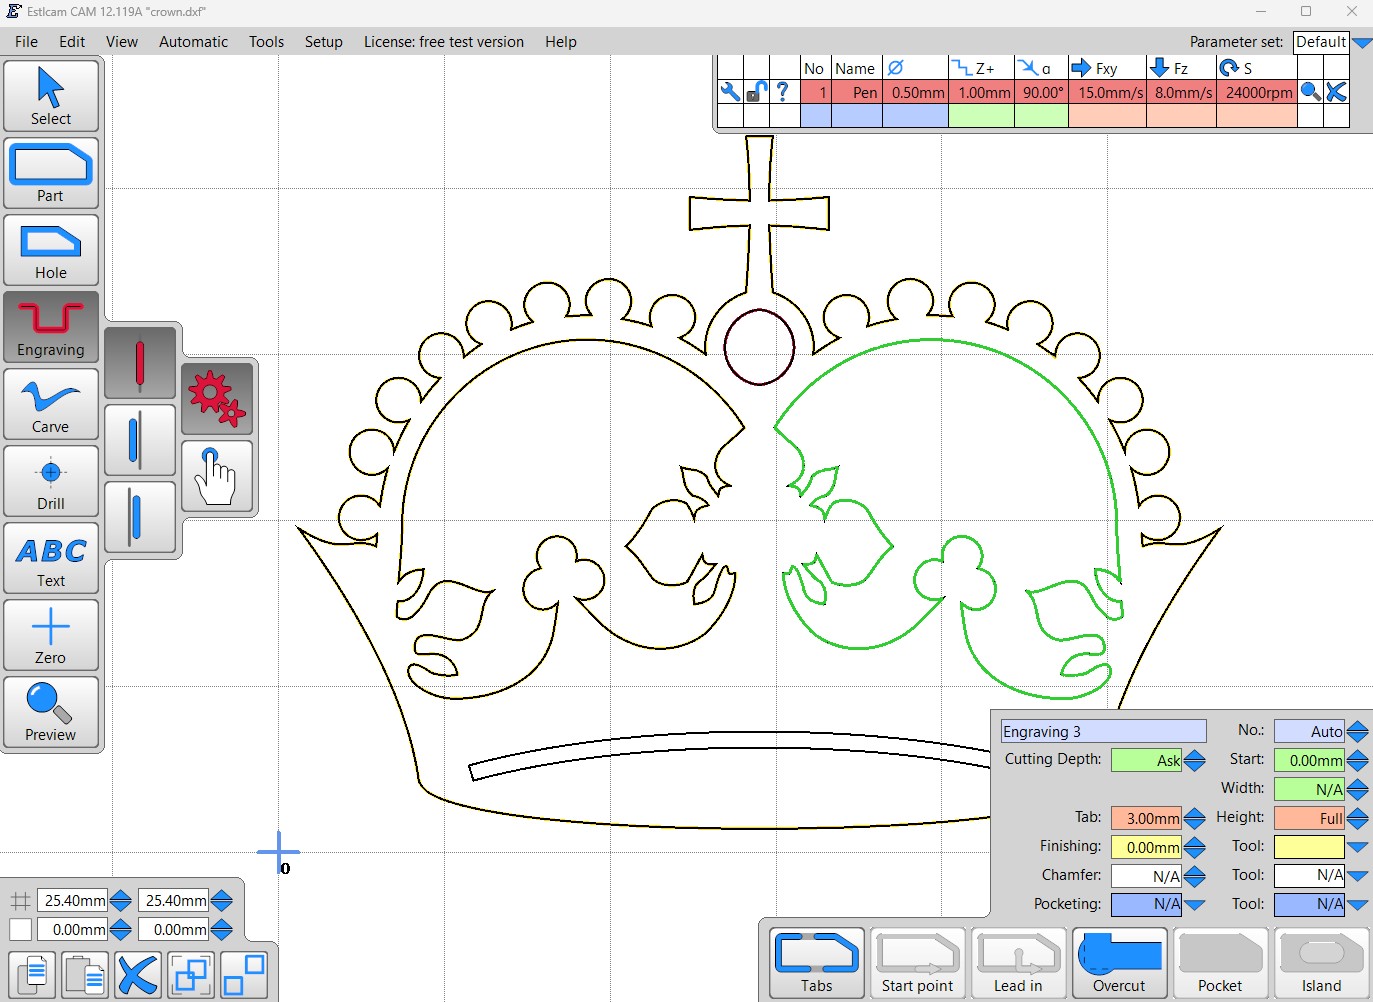The image size is (1373, 1002).
Task: Choose manual hand-pointer engraving option
Action: coord(217,476)
